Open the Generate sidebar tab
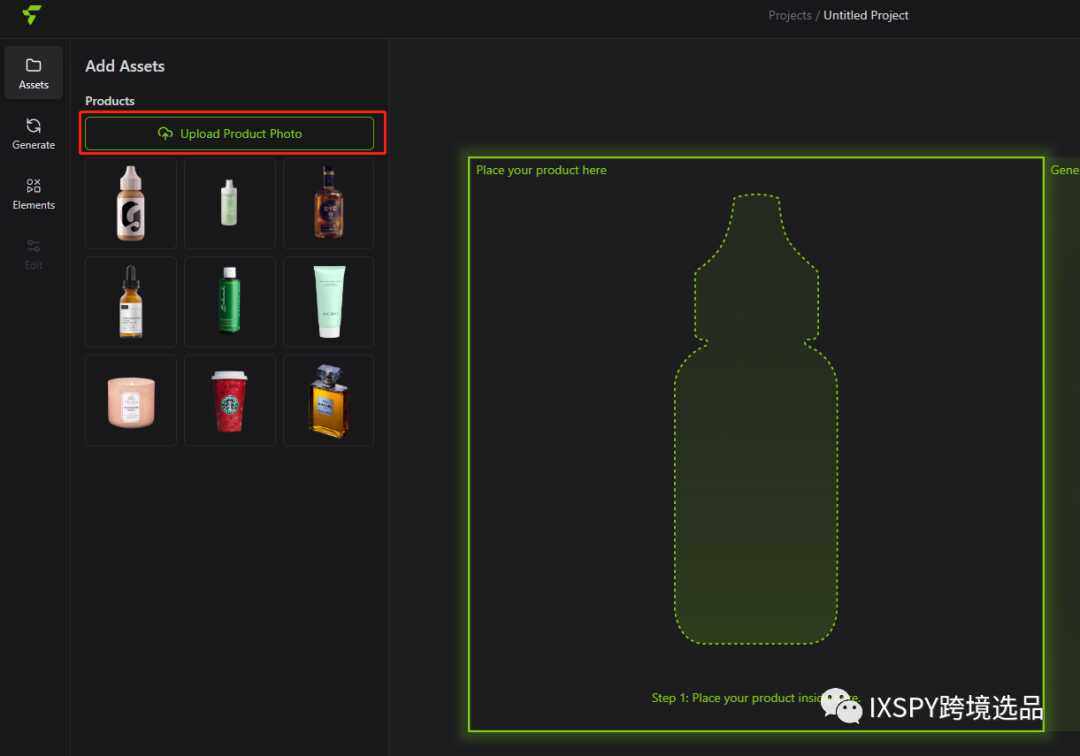This screenshot has height=756, width=1080. (33, 134)
